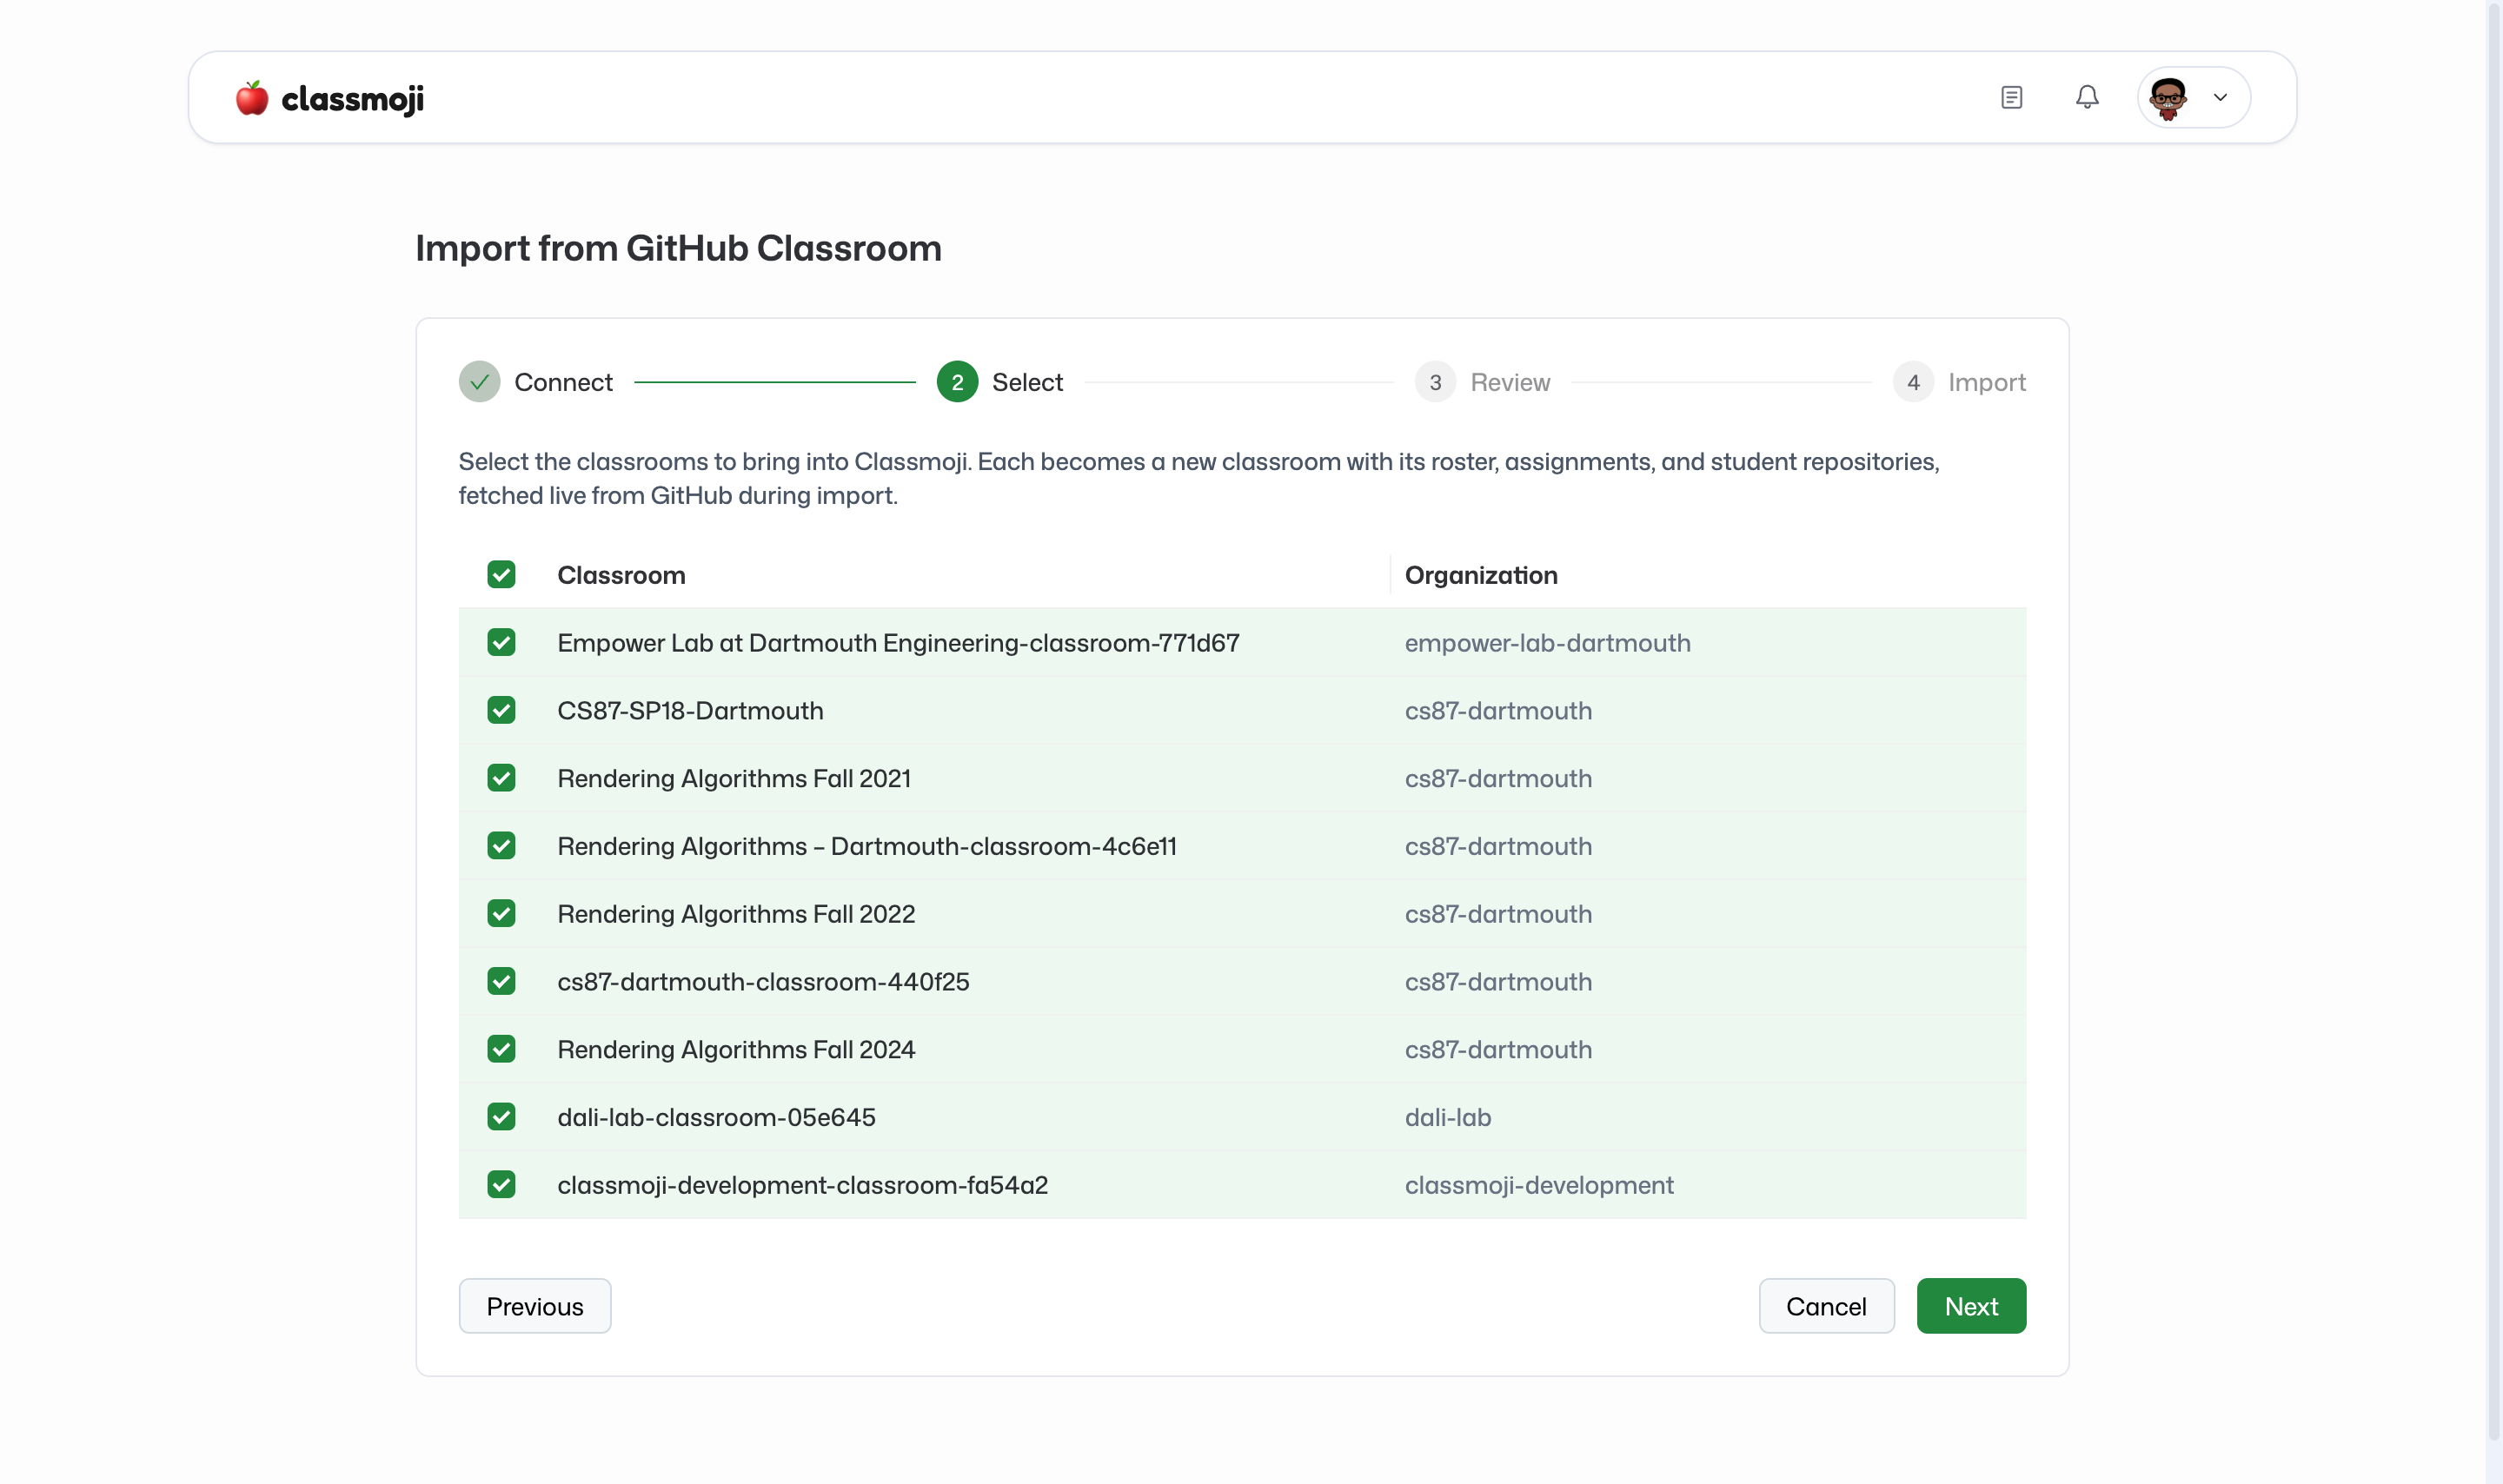Image resolution: width=2503 pixels, height=1484 pixels.
Task: Toggle Rendering Algorithms Fall 2021 checkbox
Action: click(501, 778)
